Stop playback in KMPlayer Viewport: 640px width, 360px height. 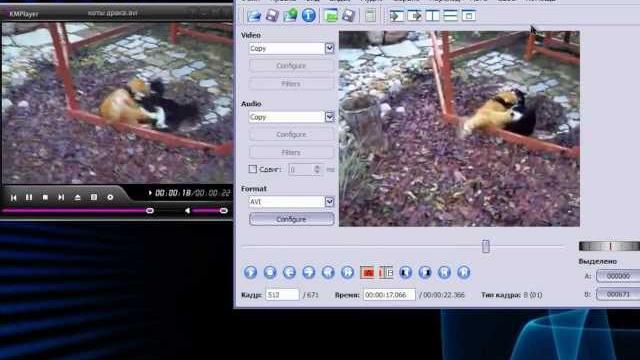(45, 197)
